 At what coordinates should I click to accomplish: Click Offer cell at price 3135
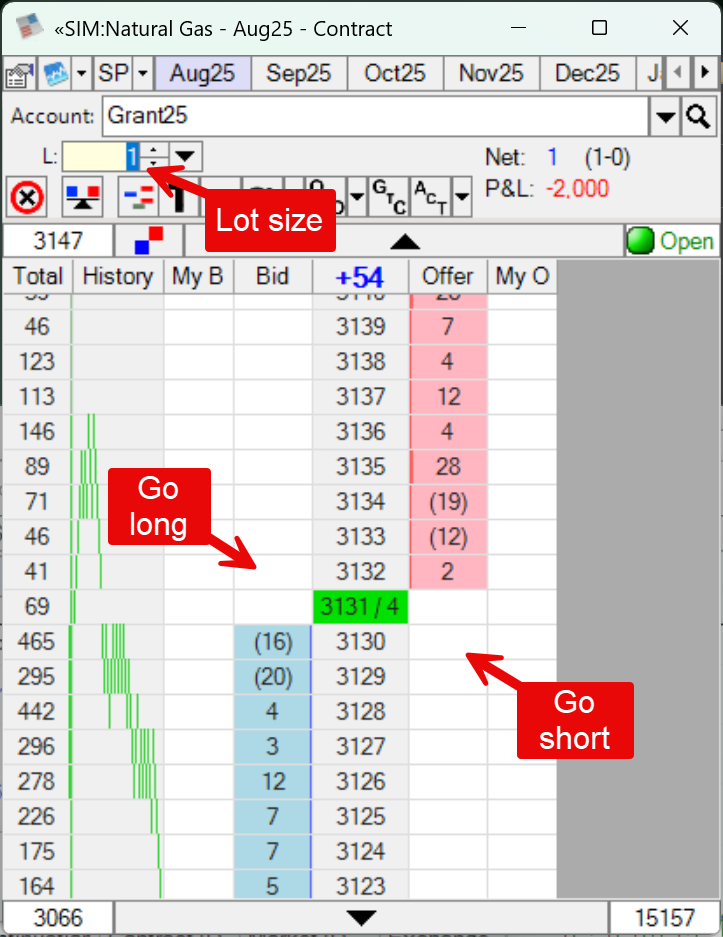tap(448, 466)
